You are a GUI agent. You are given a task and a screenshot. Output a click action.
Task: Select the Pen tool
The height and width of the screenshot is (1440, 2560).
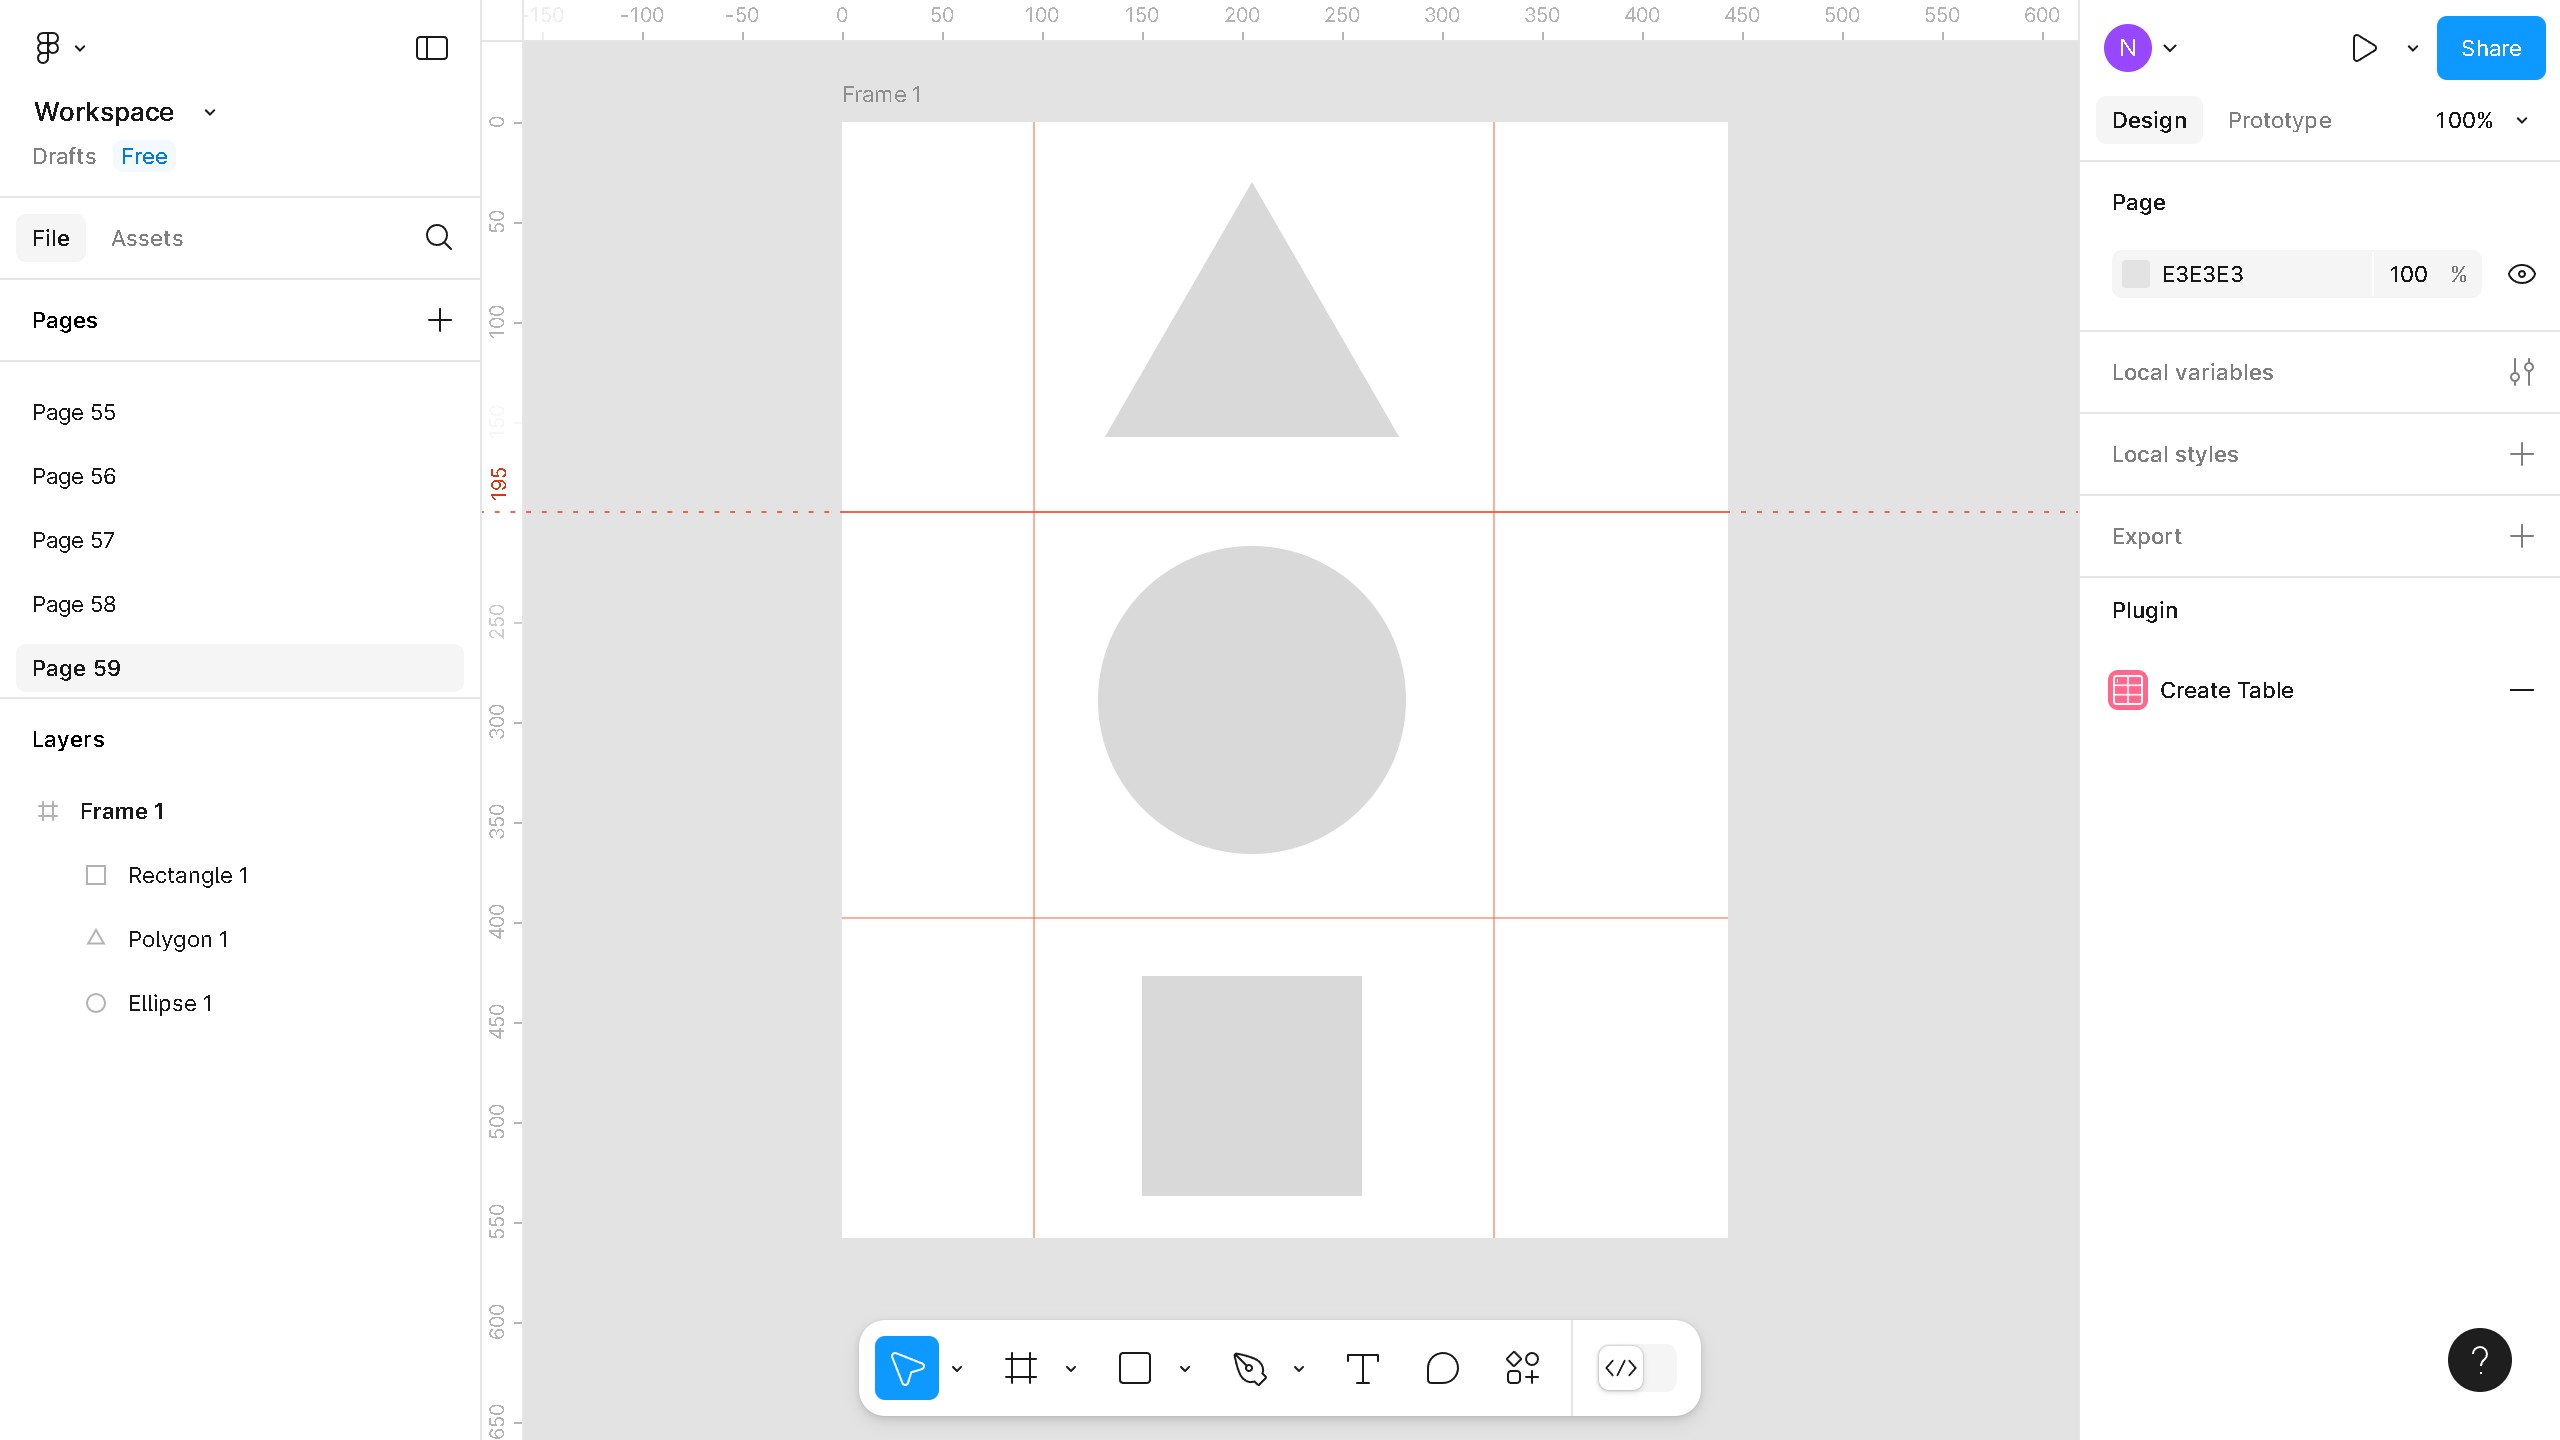(1252, 1368)
